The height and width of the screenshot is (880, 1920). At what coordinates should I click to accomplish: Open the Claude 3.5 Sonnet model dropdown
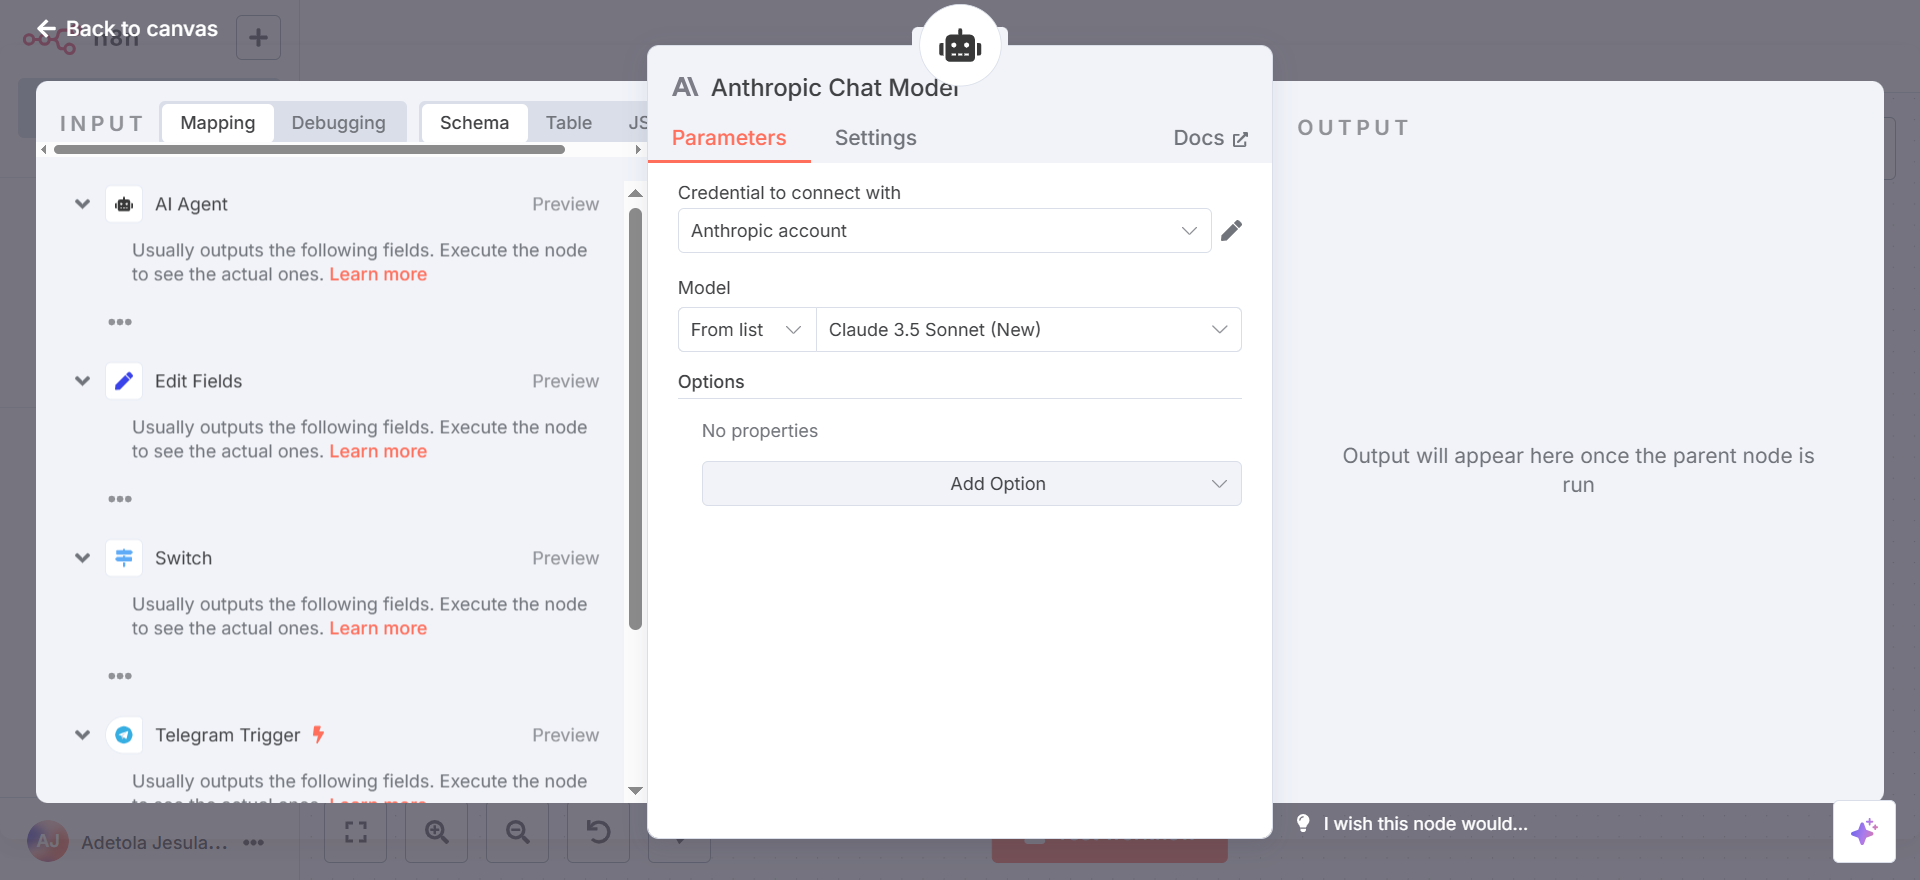pos(1029,330)
